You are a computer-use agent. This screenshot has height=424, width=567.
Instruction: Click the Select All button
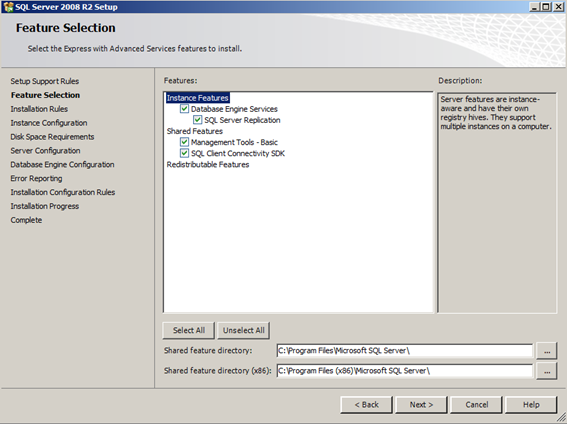click(x=189, y=330)
